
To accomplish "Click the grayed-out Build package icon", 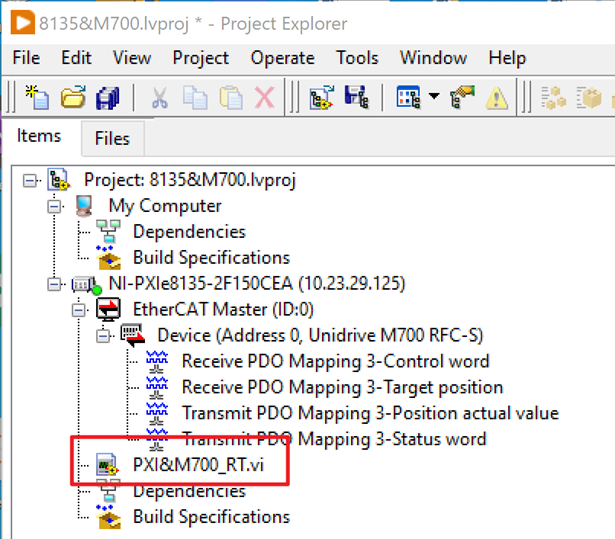I will 589,98.
